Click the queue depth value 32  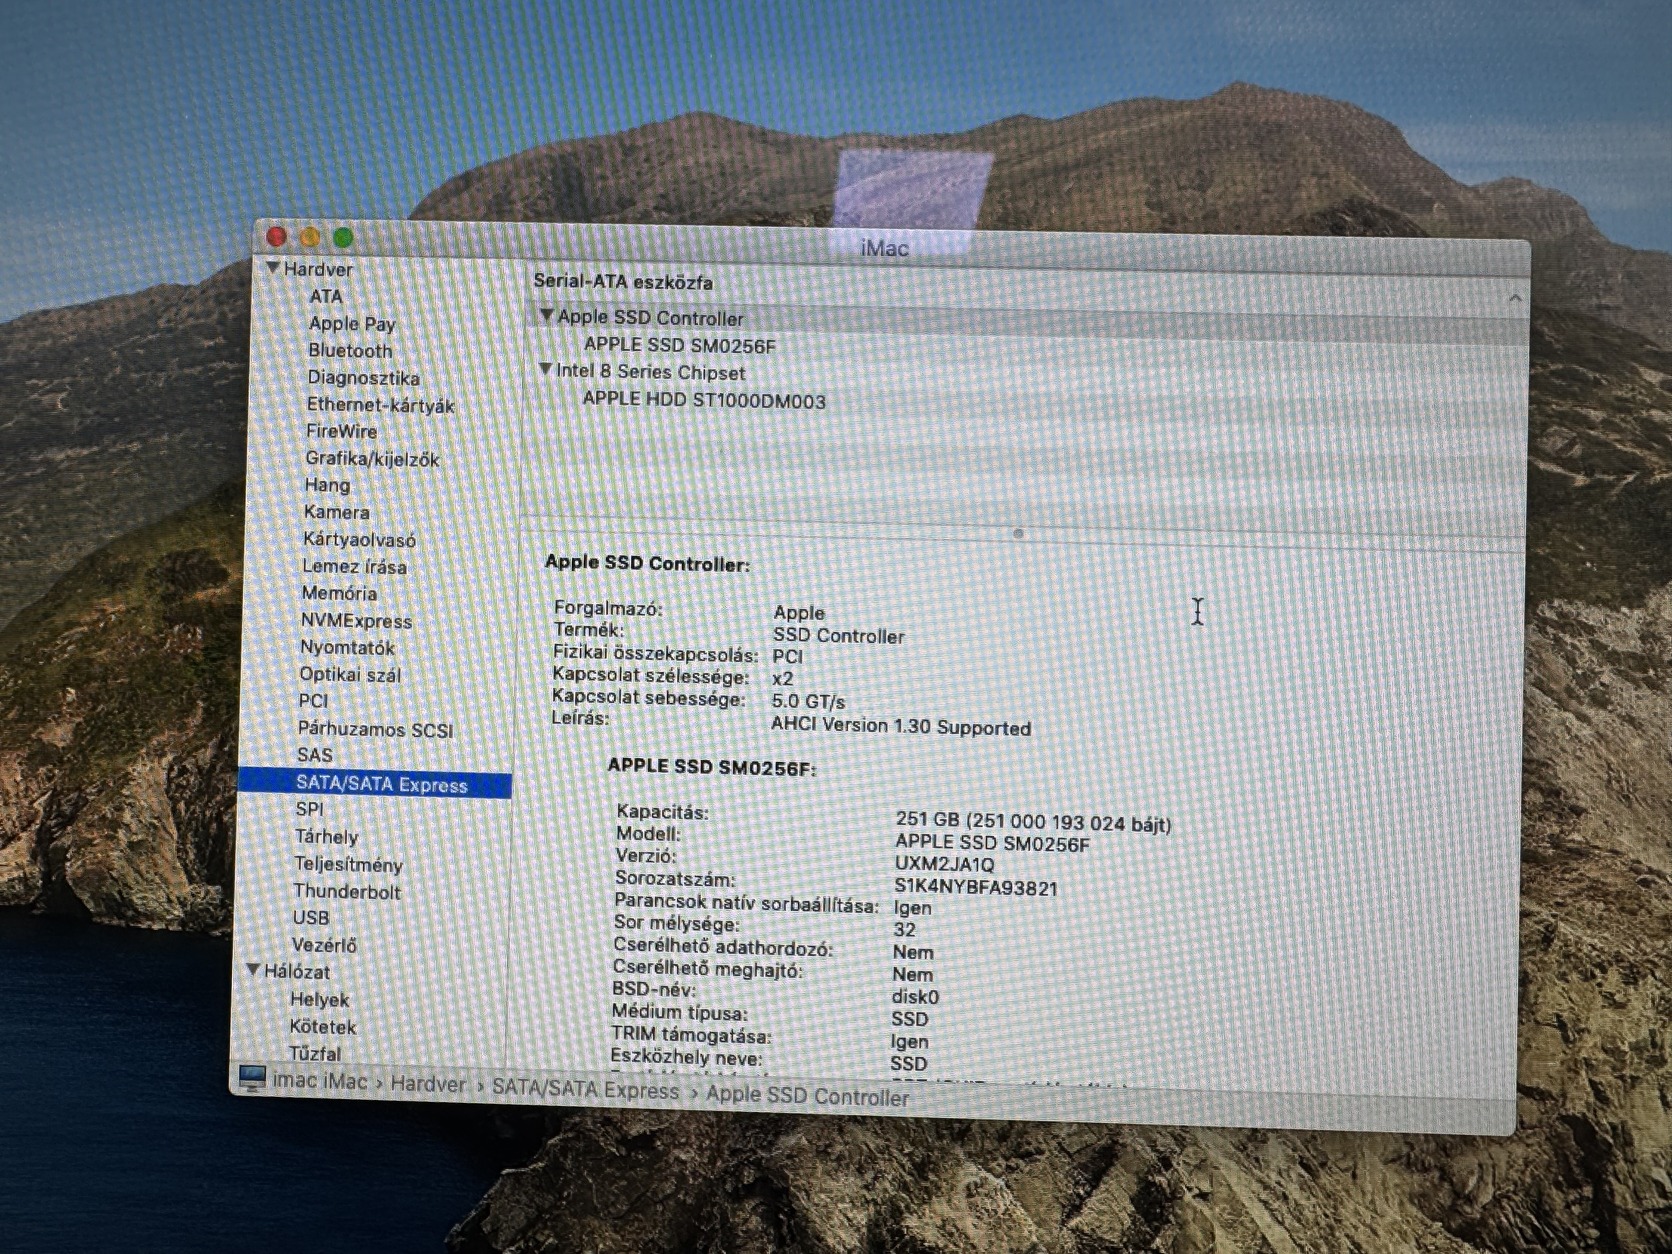(x=904, y=929)
